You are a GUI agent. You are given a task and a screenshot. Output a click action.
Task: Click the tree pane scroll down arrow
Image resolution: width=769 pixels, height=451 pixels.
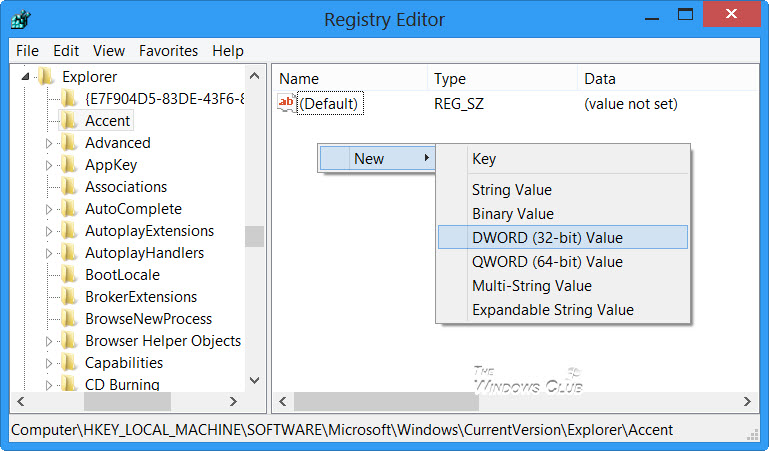click(x=254, y=380)
